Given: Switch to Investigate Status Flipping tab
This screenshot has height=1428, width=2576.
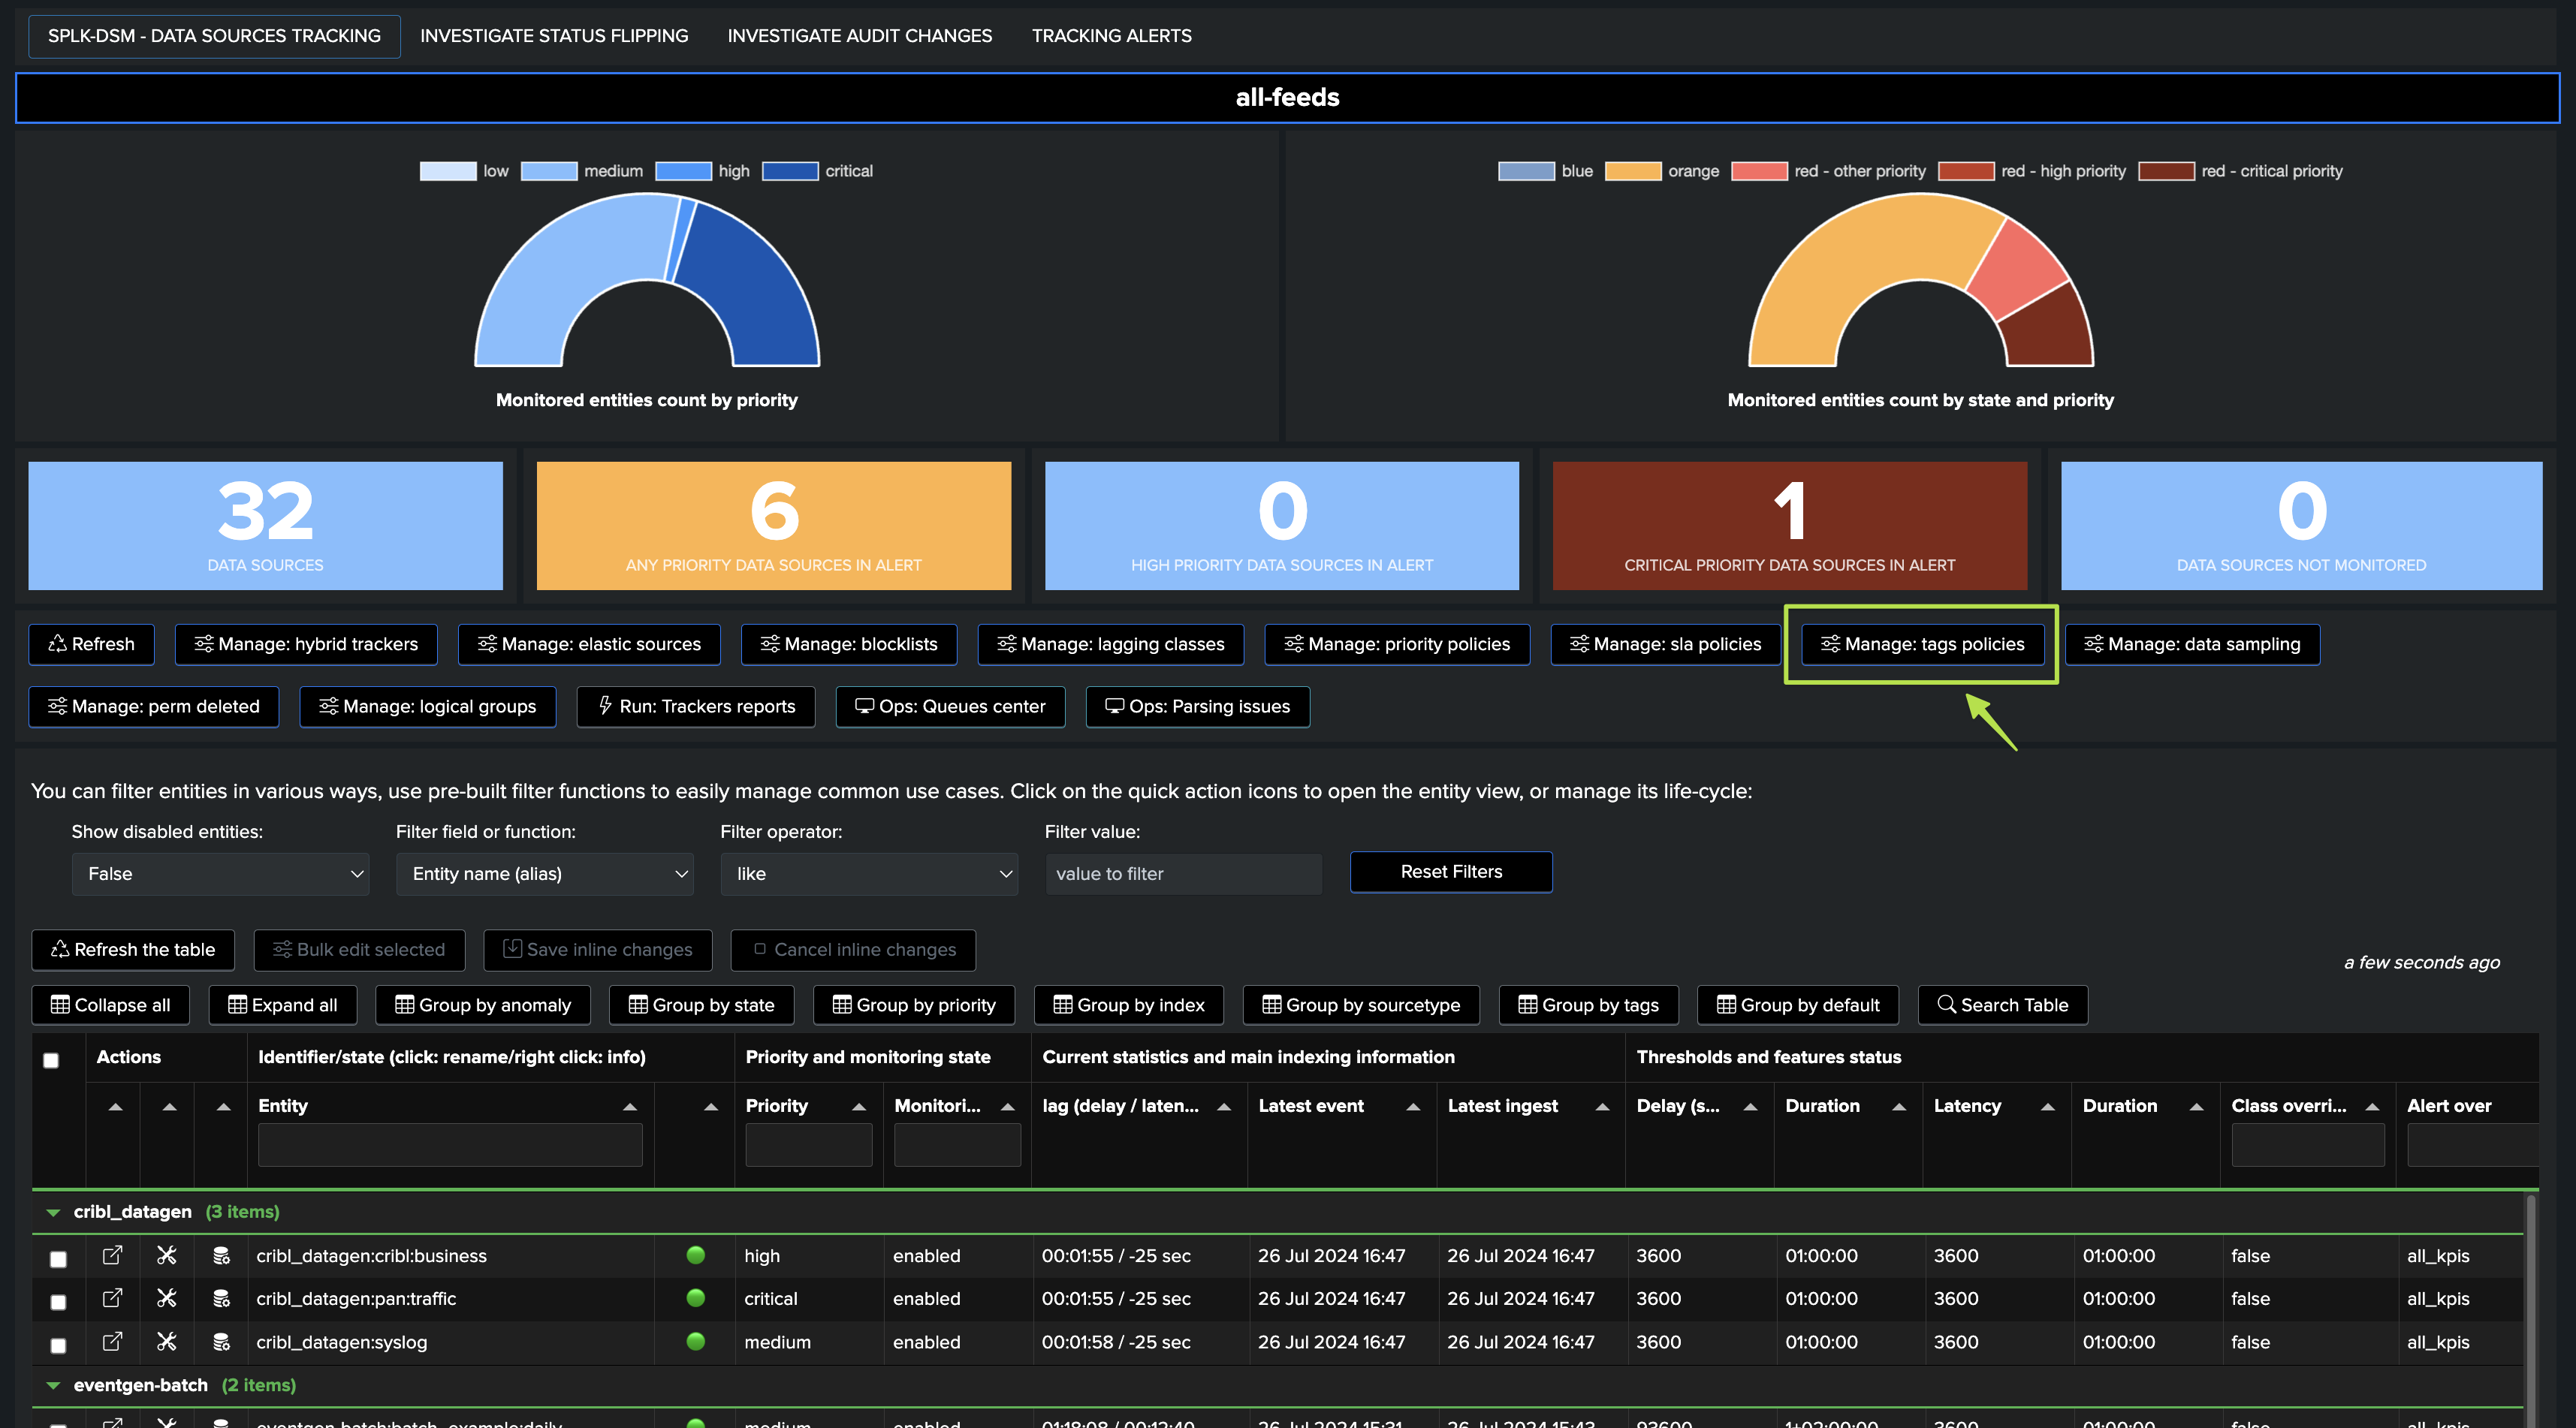Looking at the screenshot, I should (554, 36).
